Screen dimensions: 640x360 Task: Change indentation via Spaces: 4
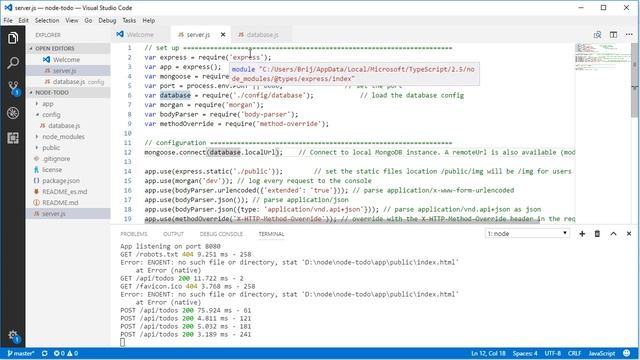point(525,353)
